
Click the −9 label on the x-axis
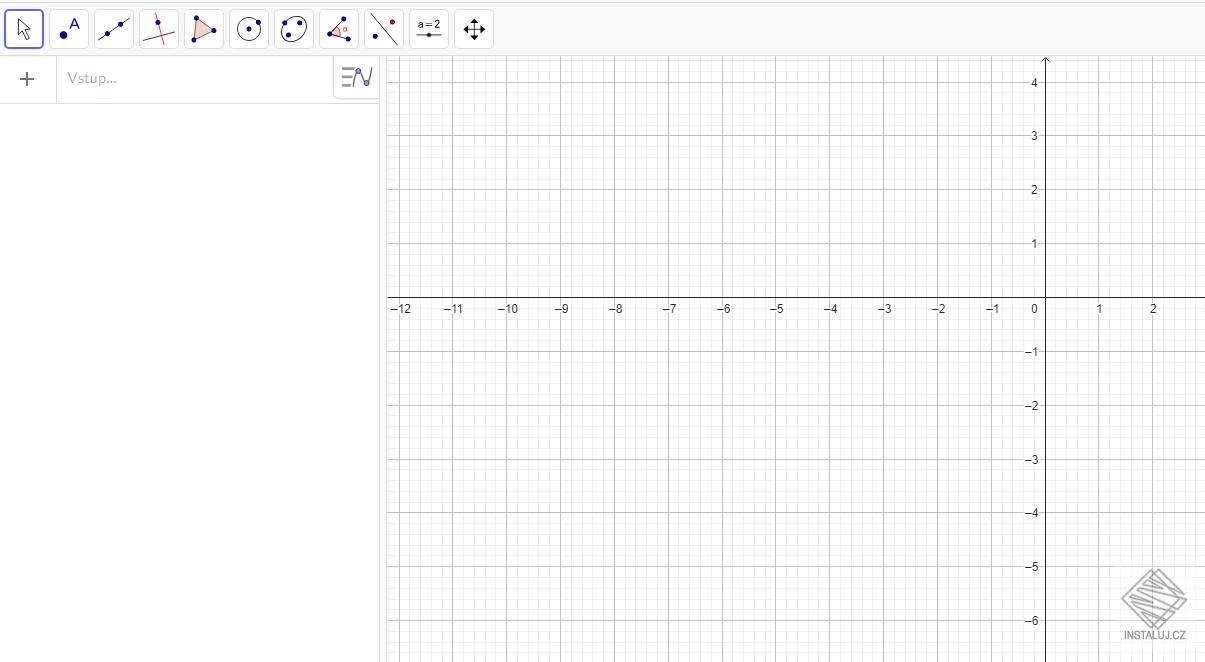pyautogui.click(x=562, y=309)
